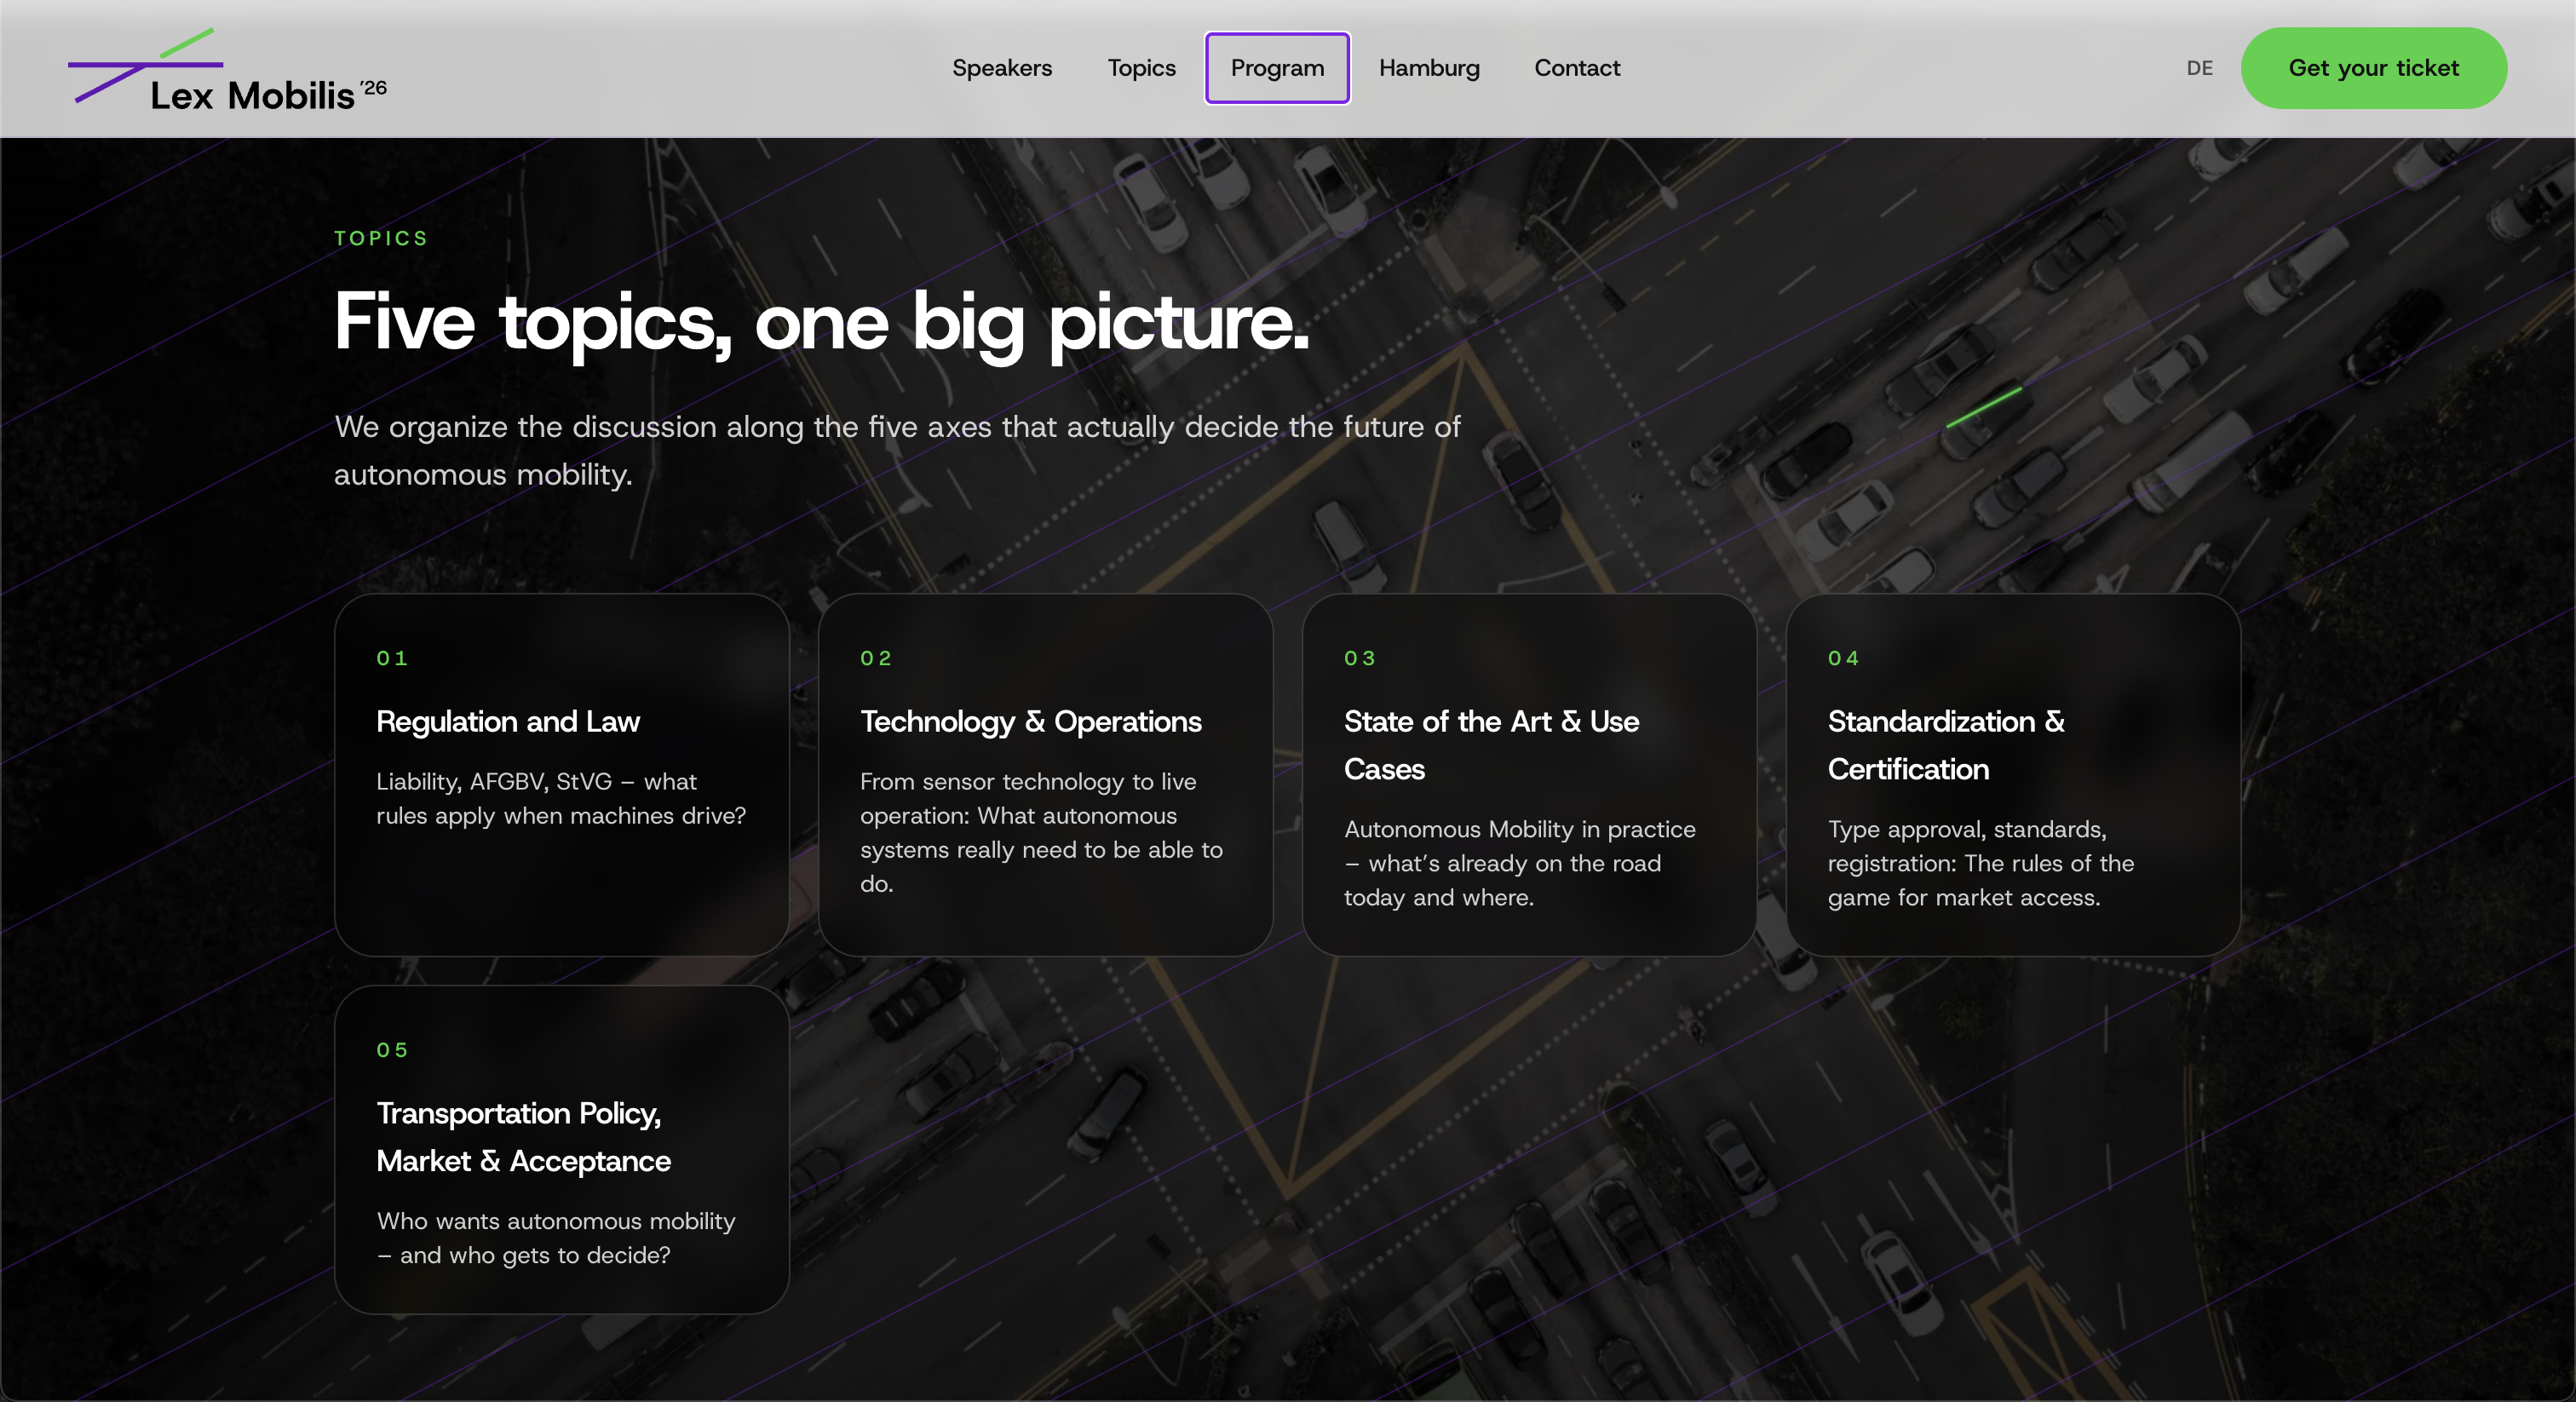The width and height of the screenshot is (2576, 1402).
Task: Click the intro paragraph about the five axes
Action: pos(897,450)
